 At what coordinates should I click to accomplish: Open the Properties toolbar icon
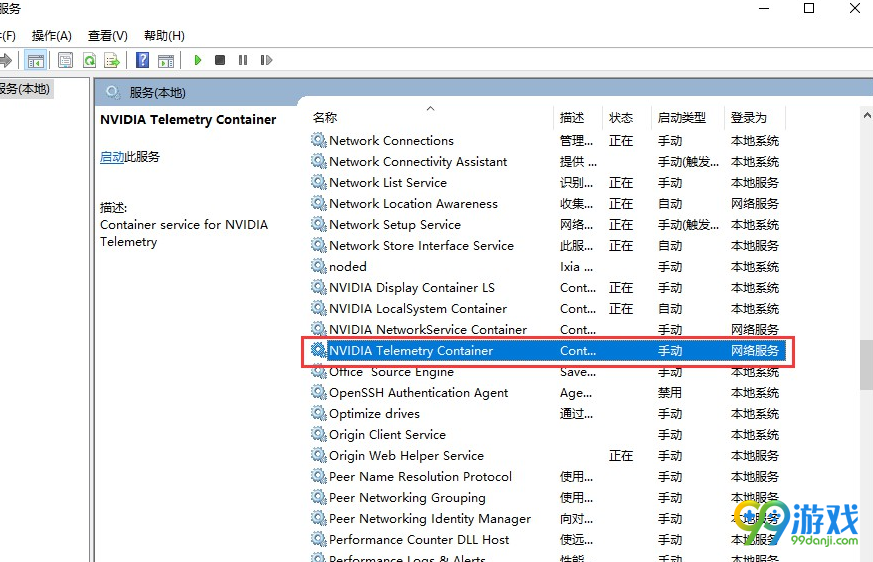tap(65, 60)
